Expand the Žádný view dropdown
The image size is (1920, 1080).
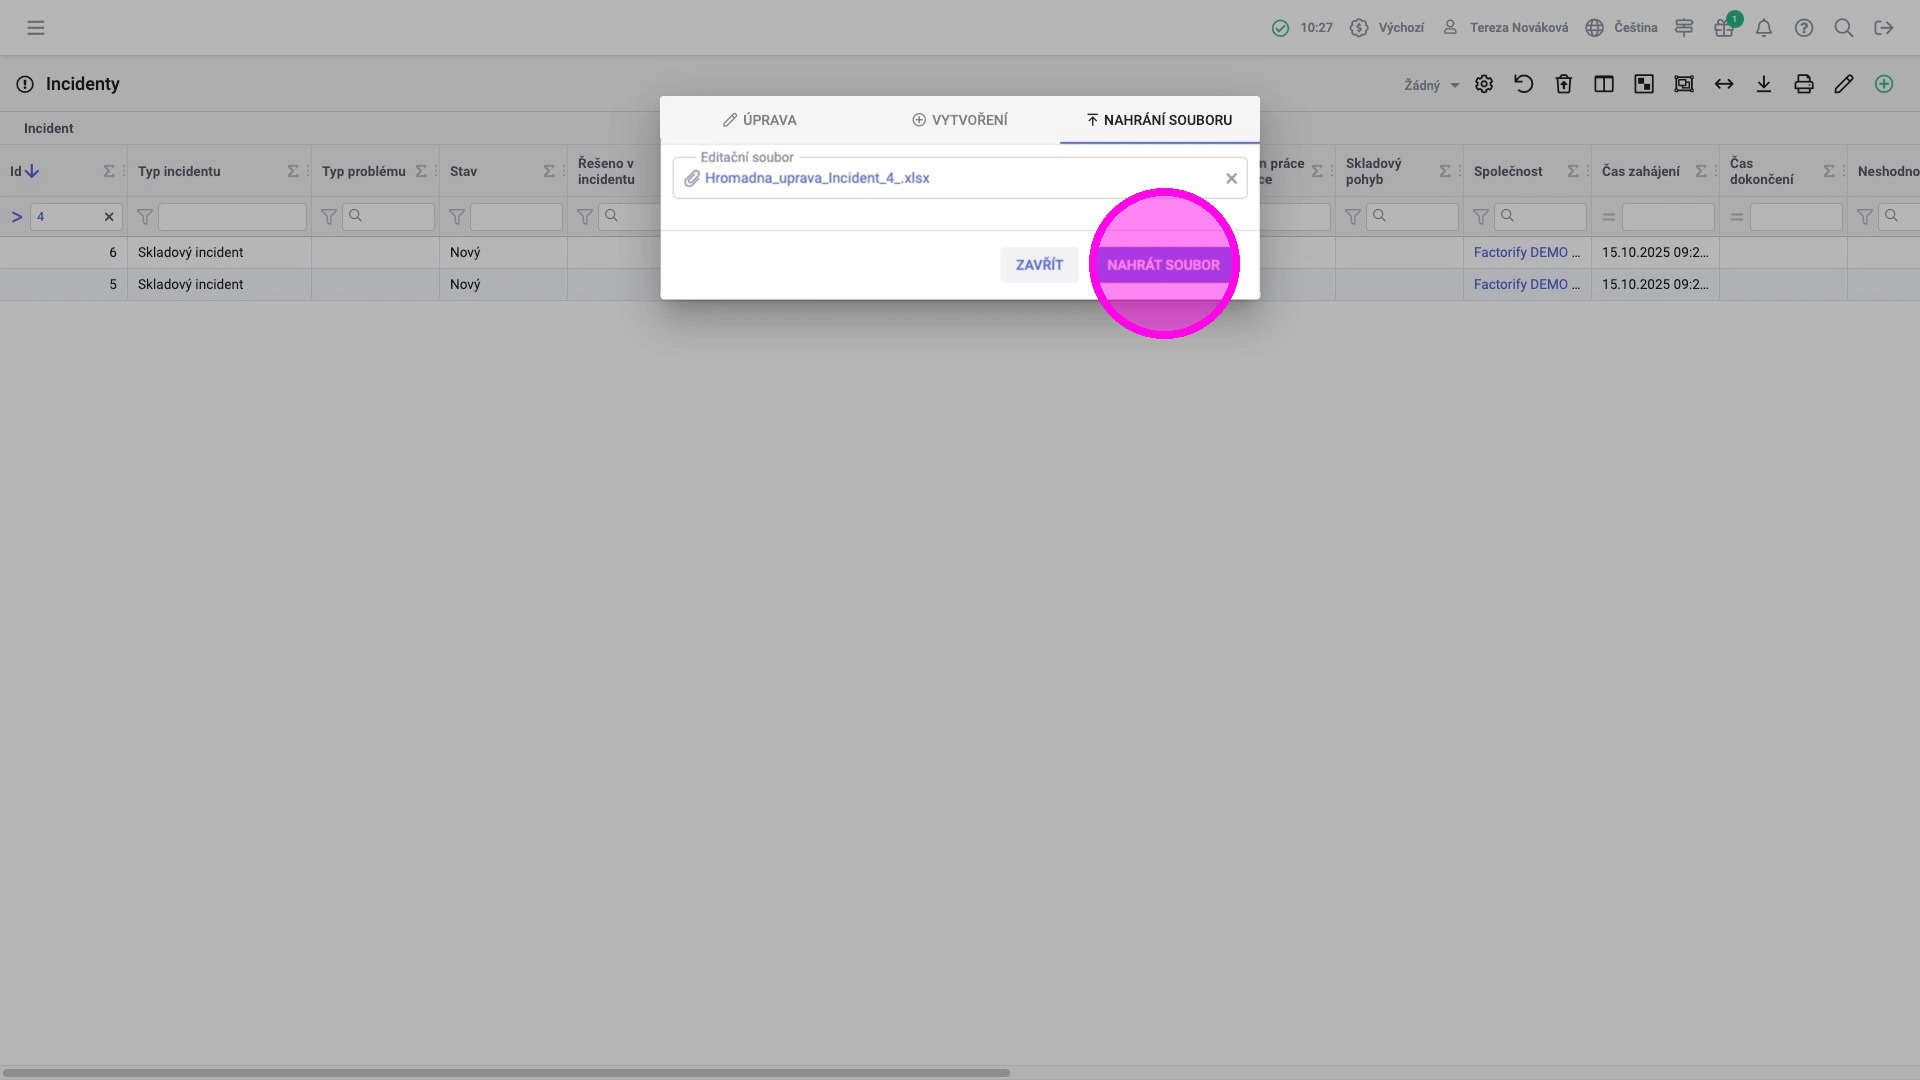(x=1431, y=85)
